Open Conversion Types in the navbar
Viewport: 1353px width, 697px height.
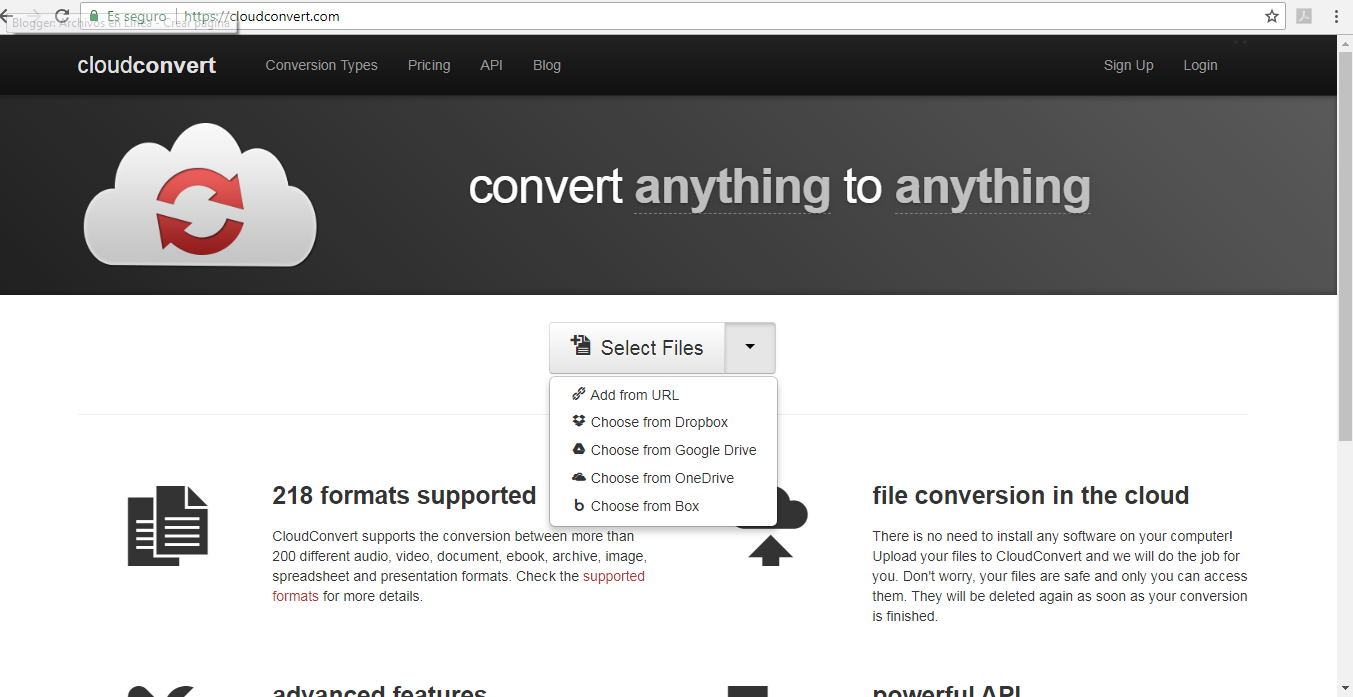[x=322, y=65]
